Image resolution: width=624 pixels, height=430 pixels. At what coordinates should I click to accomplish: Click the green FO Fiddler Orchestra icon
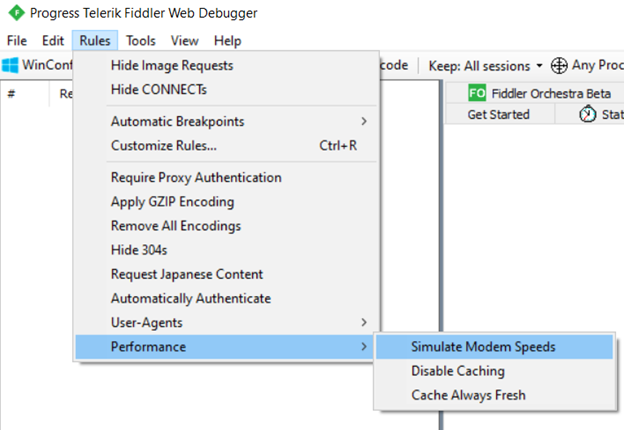click(x=477, y=93)
